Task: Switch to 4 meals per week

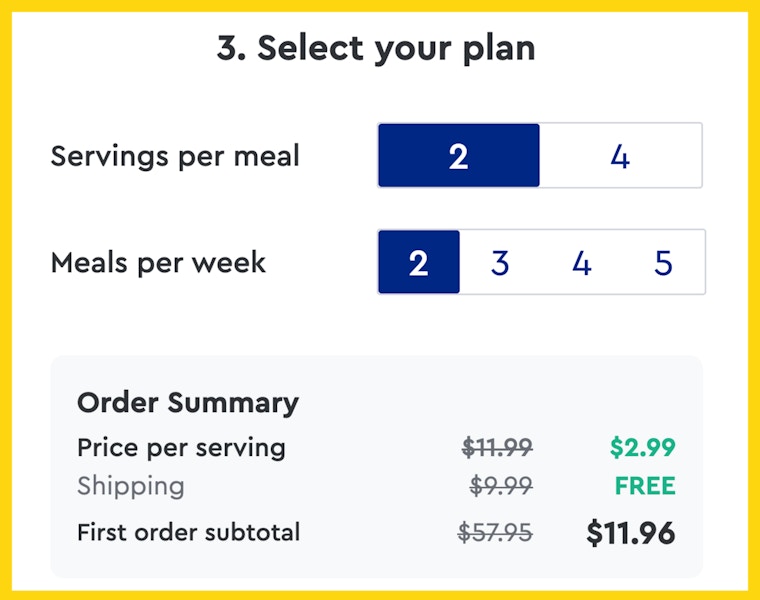Action: [x=582, y=262]
